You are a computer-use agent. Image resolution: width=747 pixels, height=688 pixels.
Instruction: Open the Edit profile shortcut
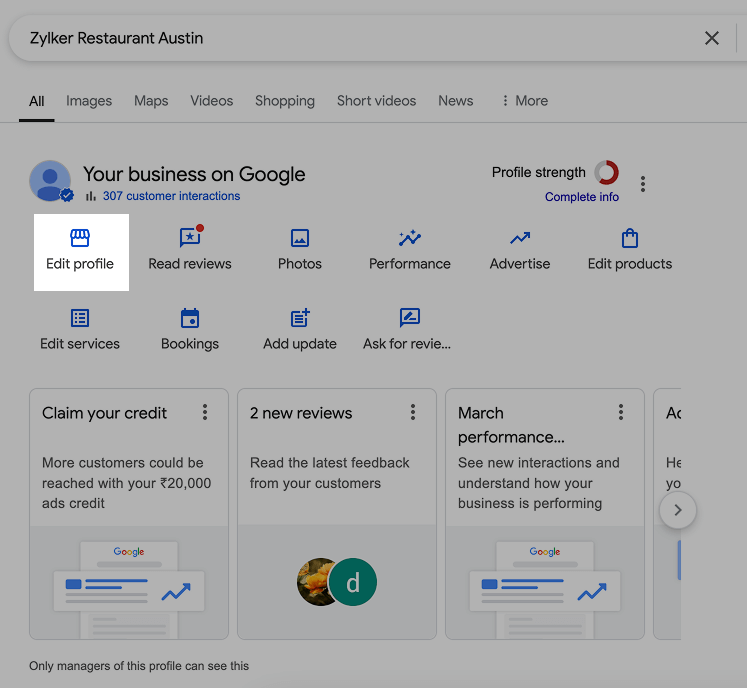(80, 250)
